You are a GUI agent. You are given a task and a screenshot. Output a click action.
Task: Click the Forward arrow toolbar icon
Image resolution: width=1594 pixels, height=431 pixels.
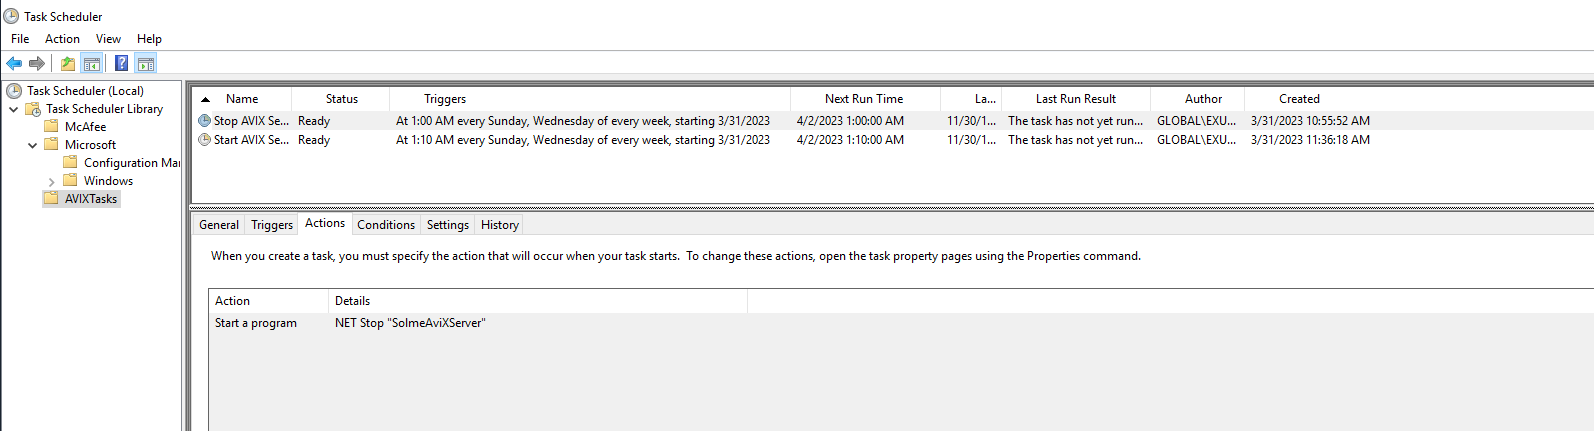click(x=37, y=64)
